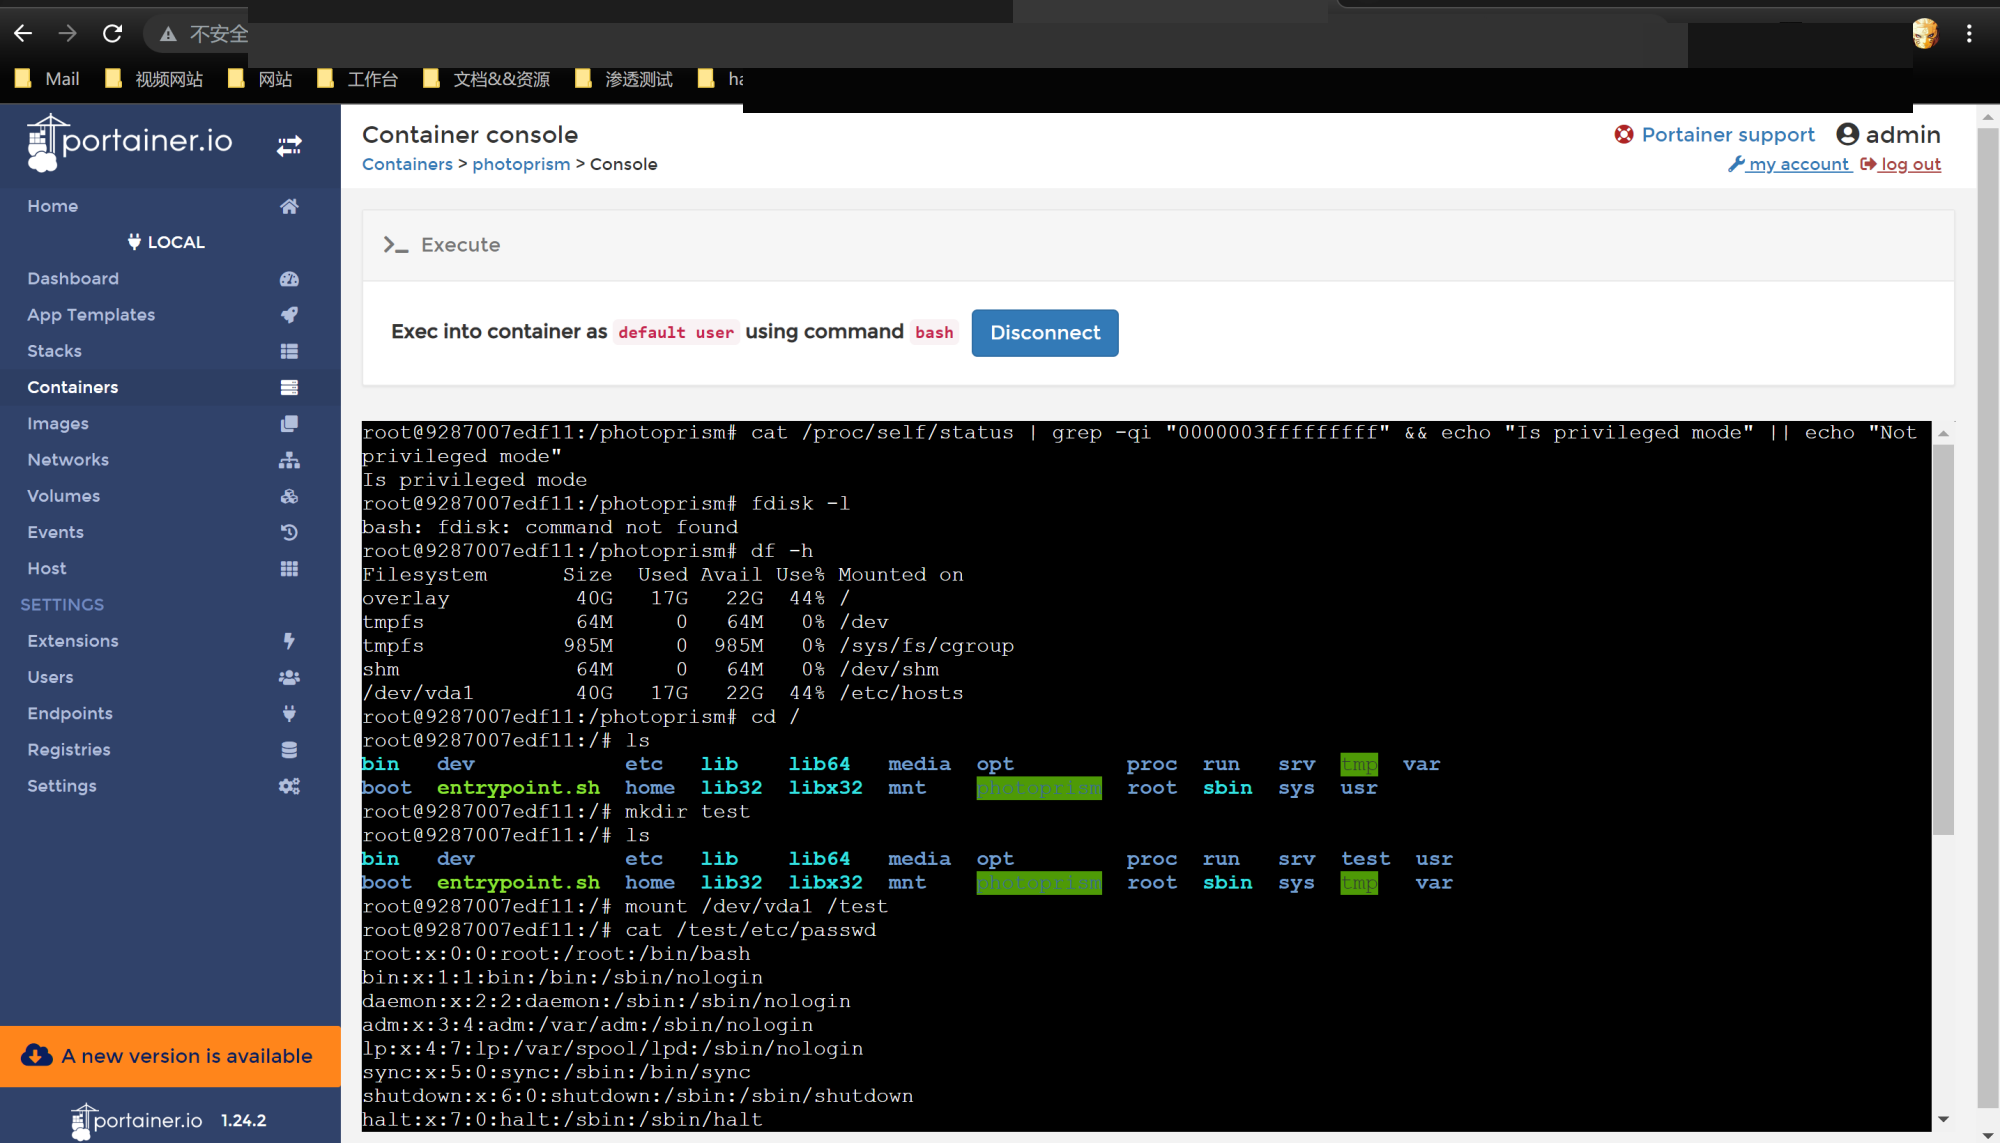Screen dimensions: 2000x1143
Task: Click the App Templates rocket icon
Action: [x=289, y=315]
